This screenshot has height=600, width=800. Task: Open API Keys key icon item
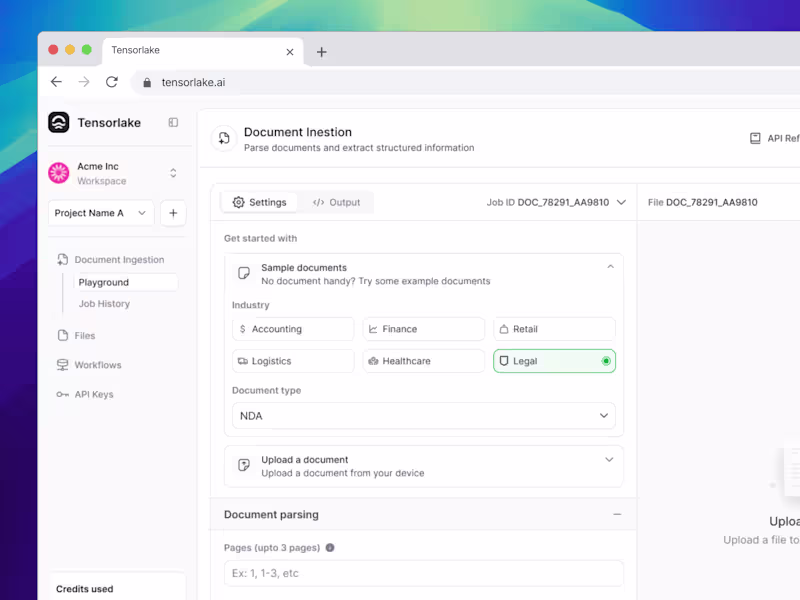point(85,394)
